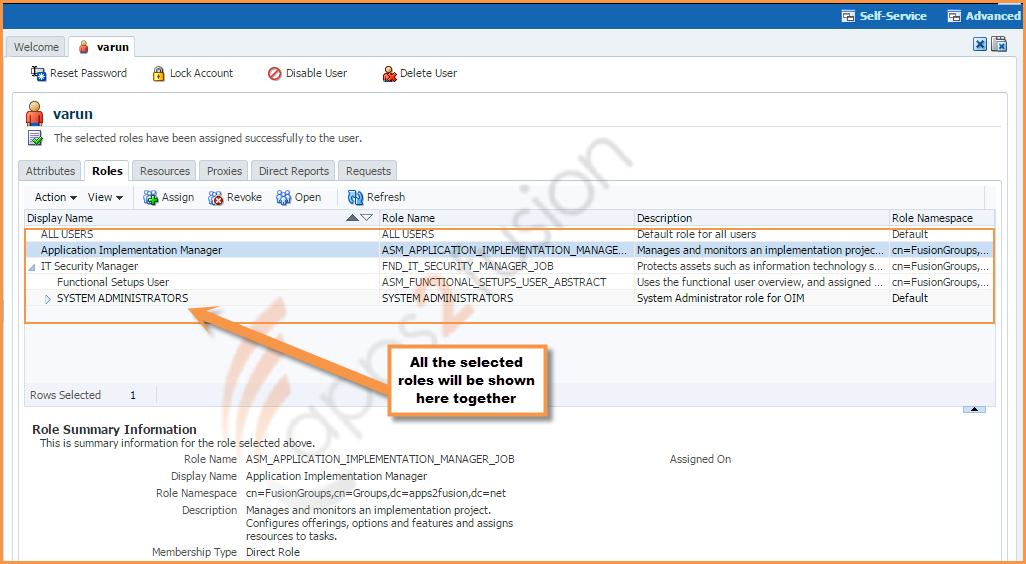Click the confirmation message checkmark icon
Screen dimensions: 1026x564
[x=35, y=139]
